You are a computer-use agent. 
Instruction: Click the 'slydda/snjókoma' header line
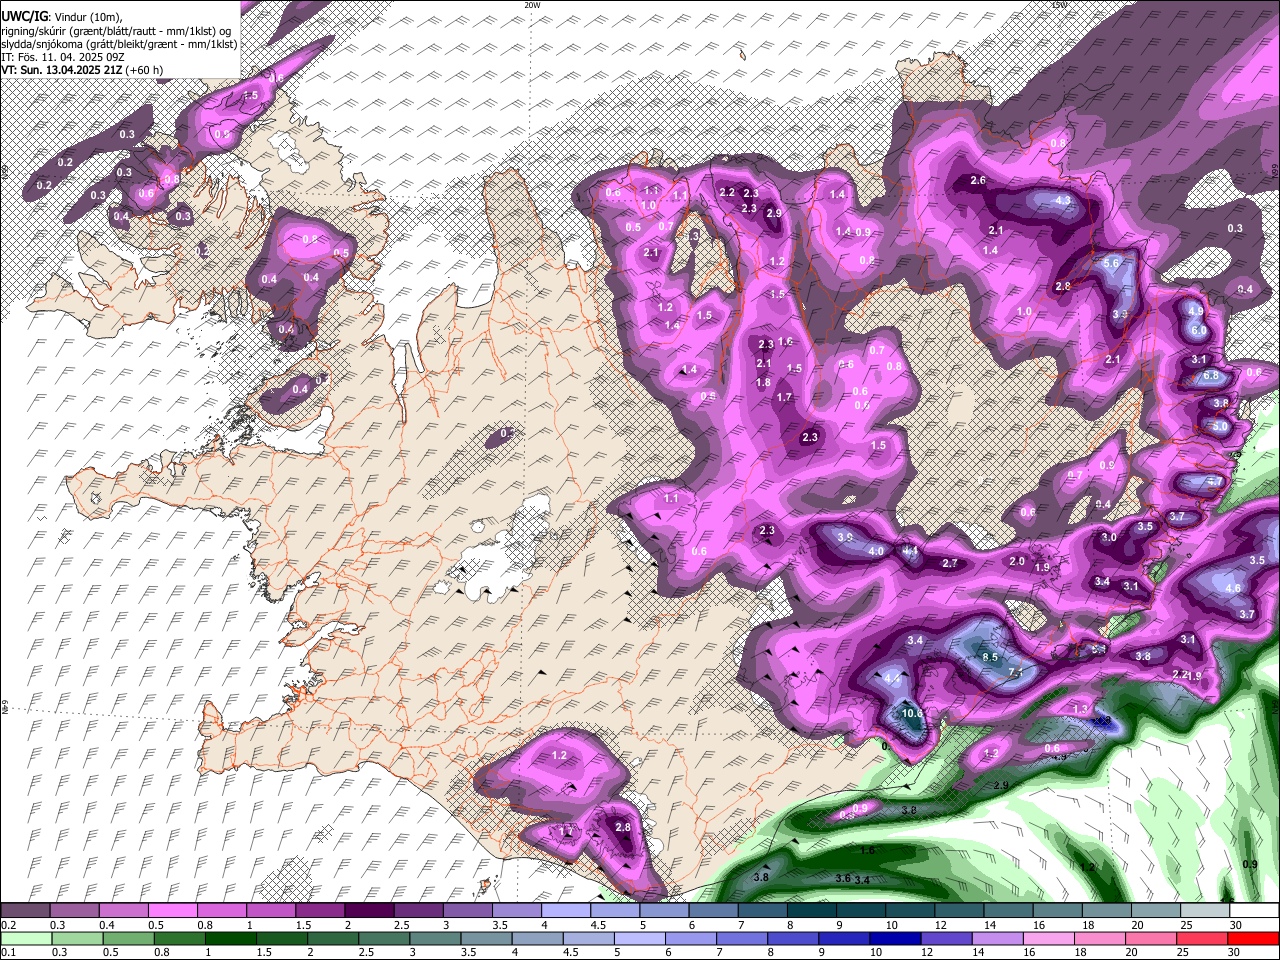(x=119, y=44)
